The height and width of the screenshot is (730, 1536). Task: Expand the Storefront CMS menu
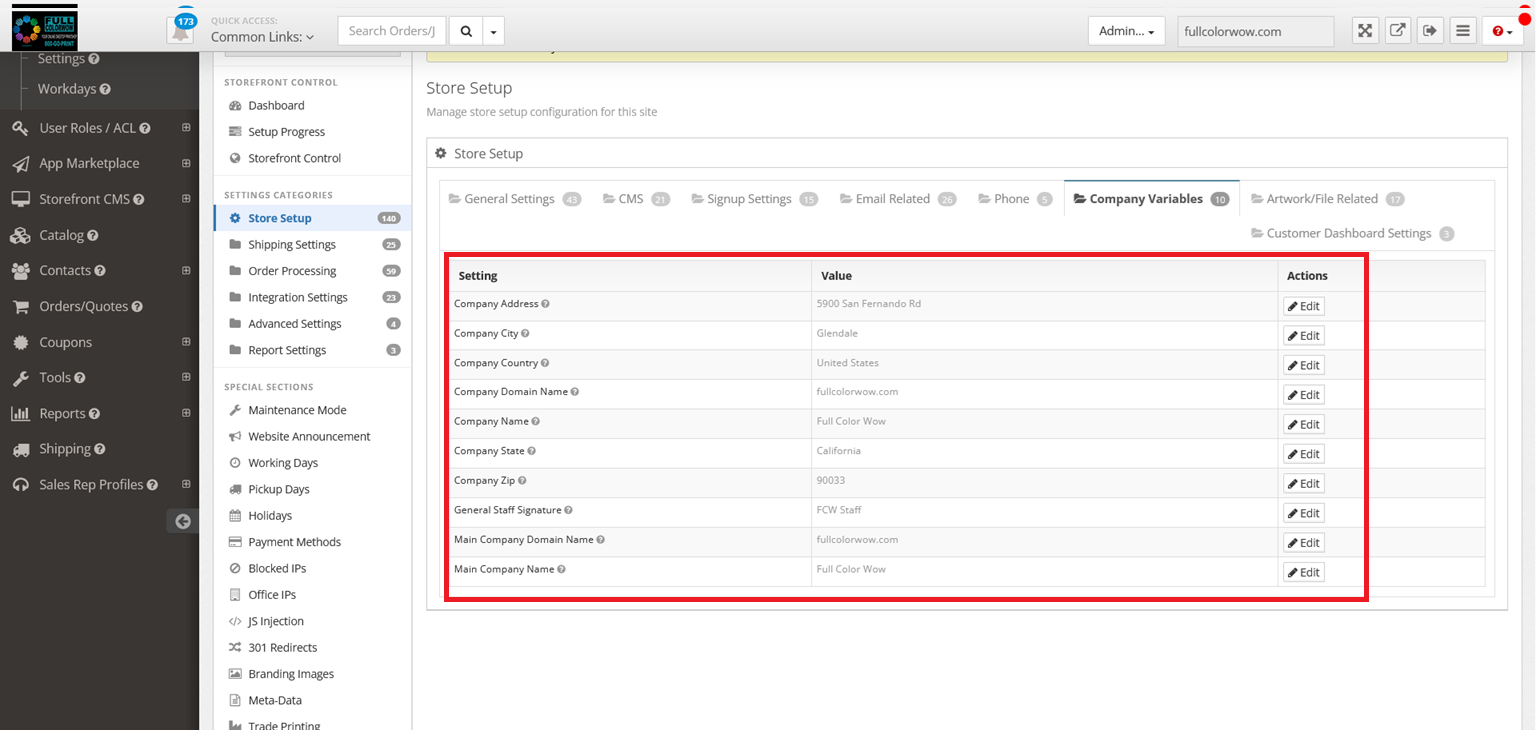[186, 199]
